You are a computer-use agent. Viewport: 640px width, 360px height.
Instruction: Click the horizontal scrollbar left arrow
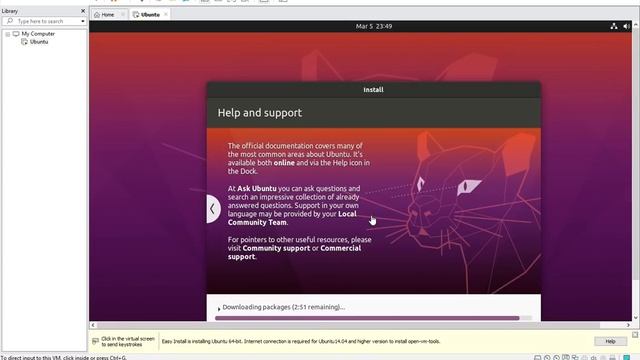point(93,325)
